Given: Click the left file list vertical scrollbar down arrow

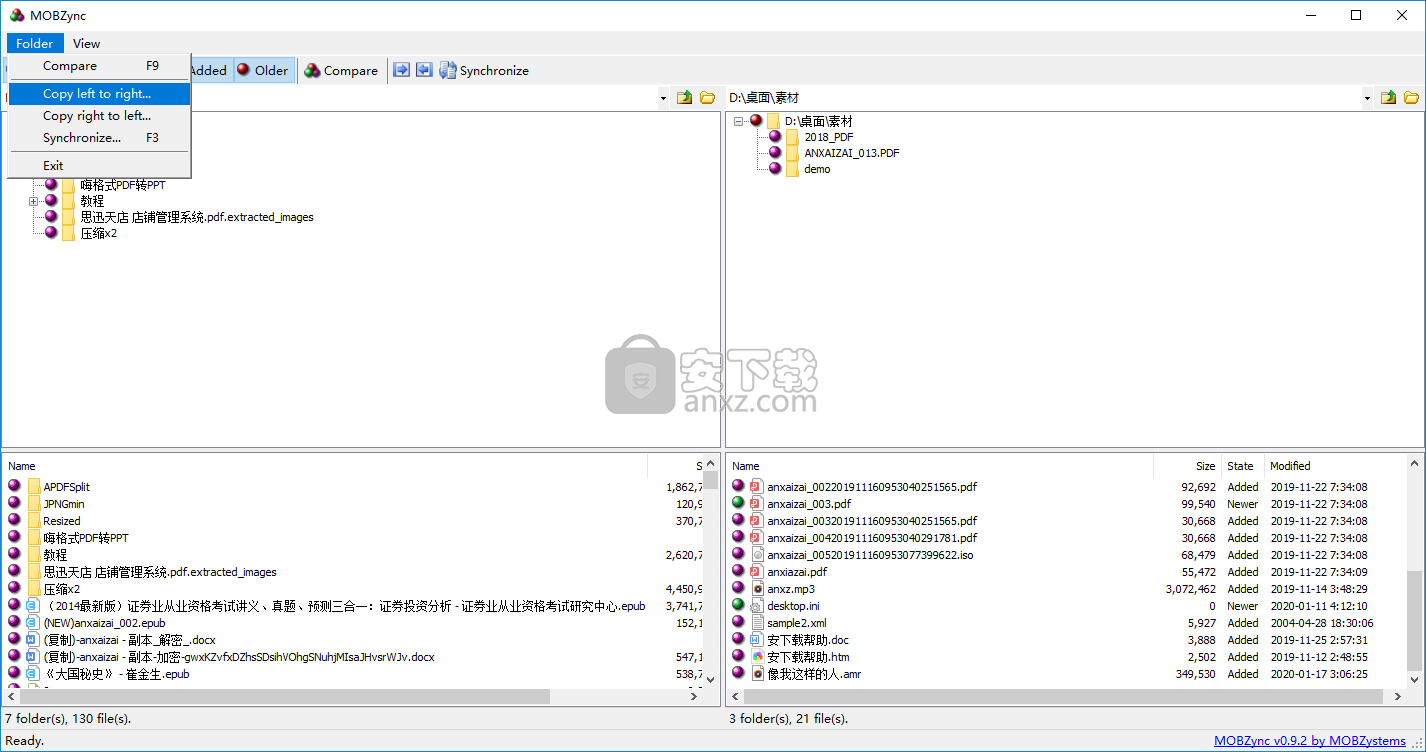Looking at the screenshot, I should pos(711,680).
